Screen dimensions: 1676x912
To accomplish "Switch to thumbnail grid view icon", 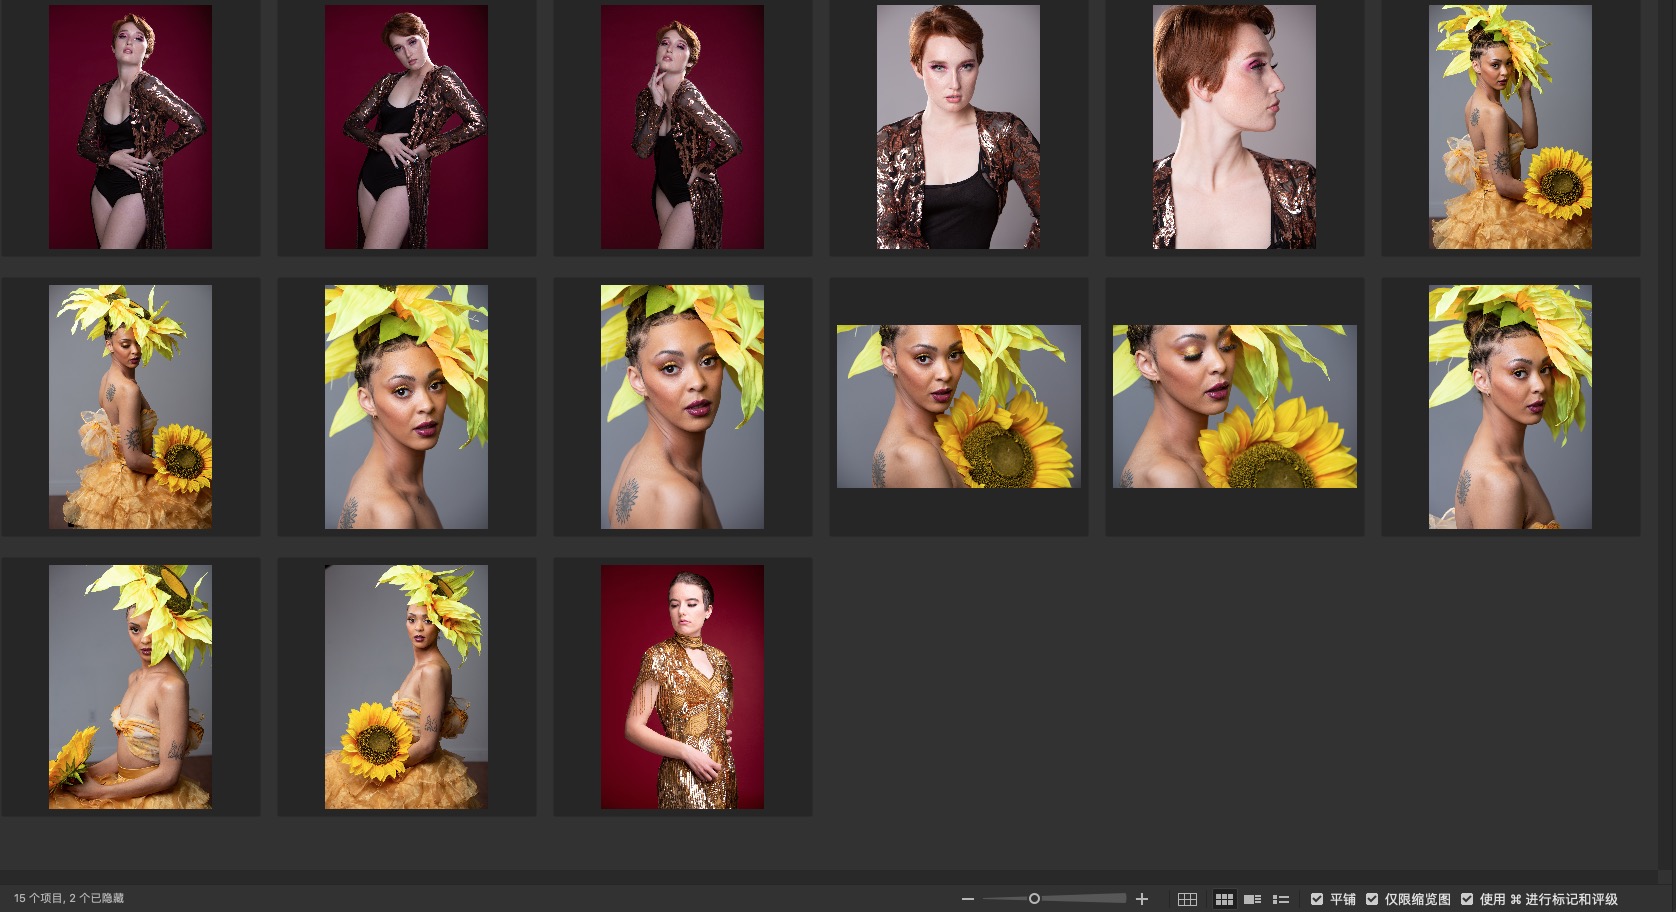I will click(x=1223, y=899).
